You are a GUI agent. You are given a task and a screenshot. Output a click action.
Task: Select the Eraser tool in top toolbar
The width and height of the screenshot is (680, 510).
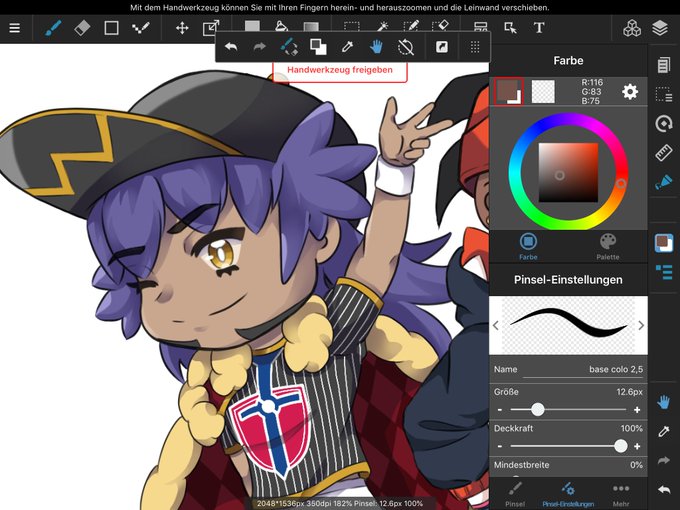[82, 28]
